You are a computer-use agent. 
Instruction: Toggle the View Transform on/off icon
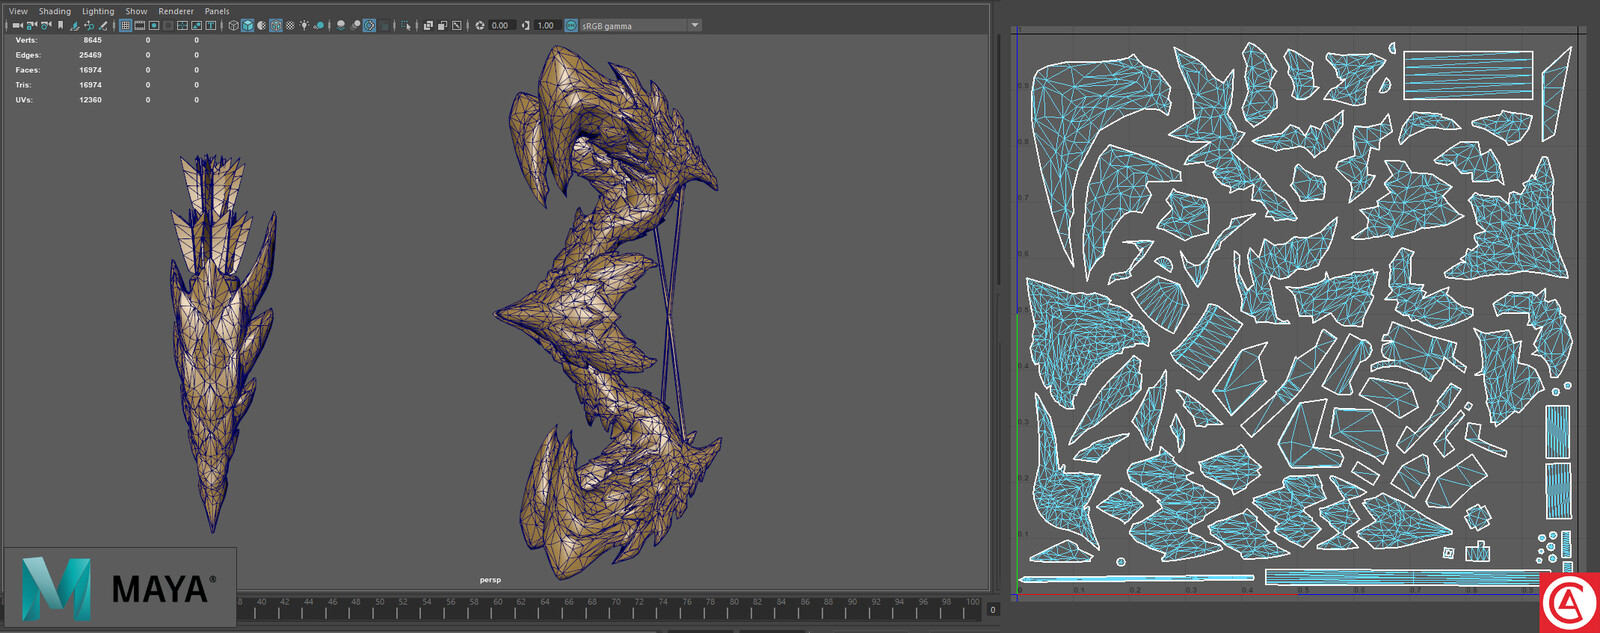point(571,25)
